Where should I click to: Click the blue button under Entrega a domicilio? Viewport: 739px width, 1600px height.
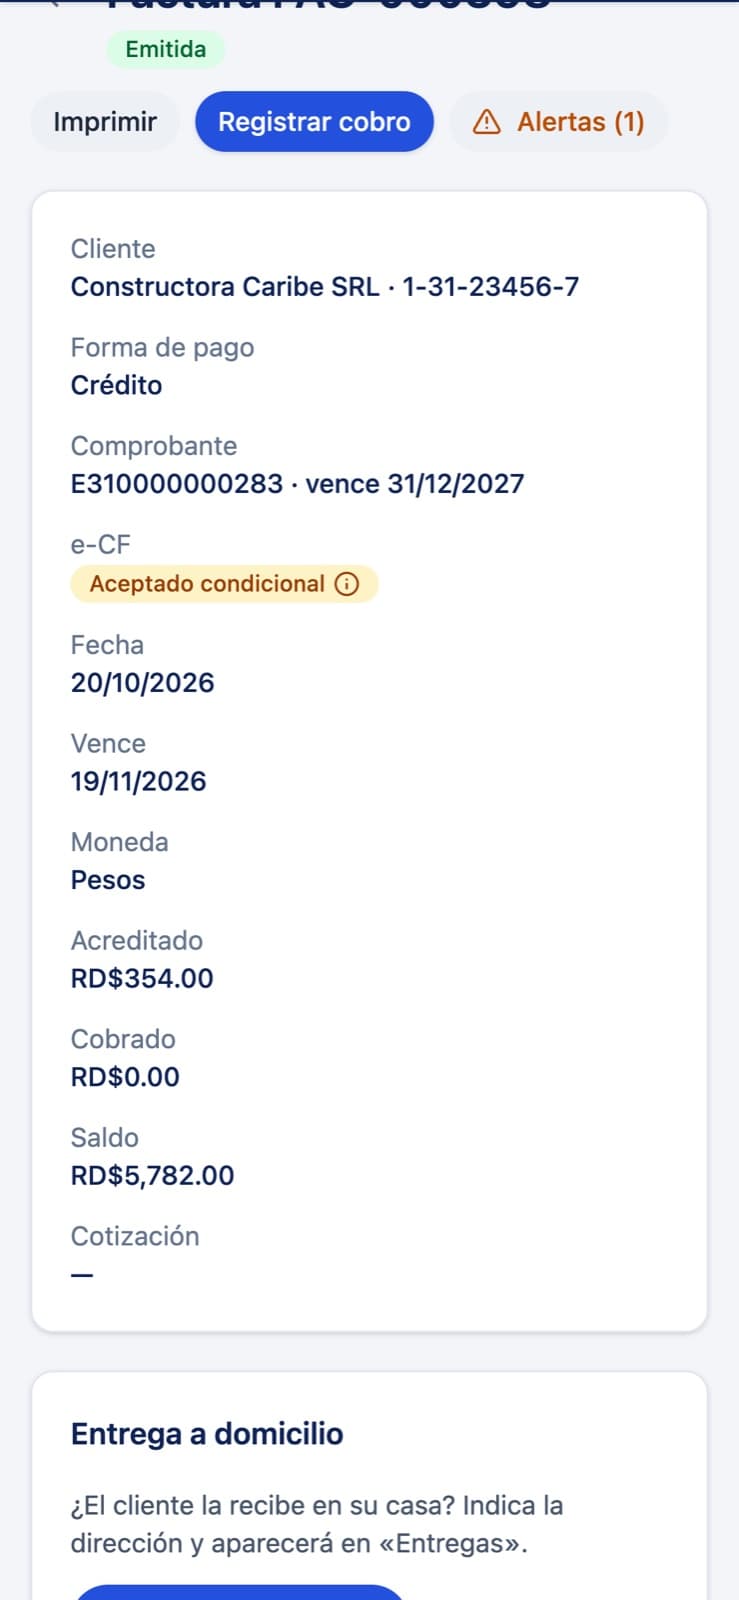pos(239,1592)
